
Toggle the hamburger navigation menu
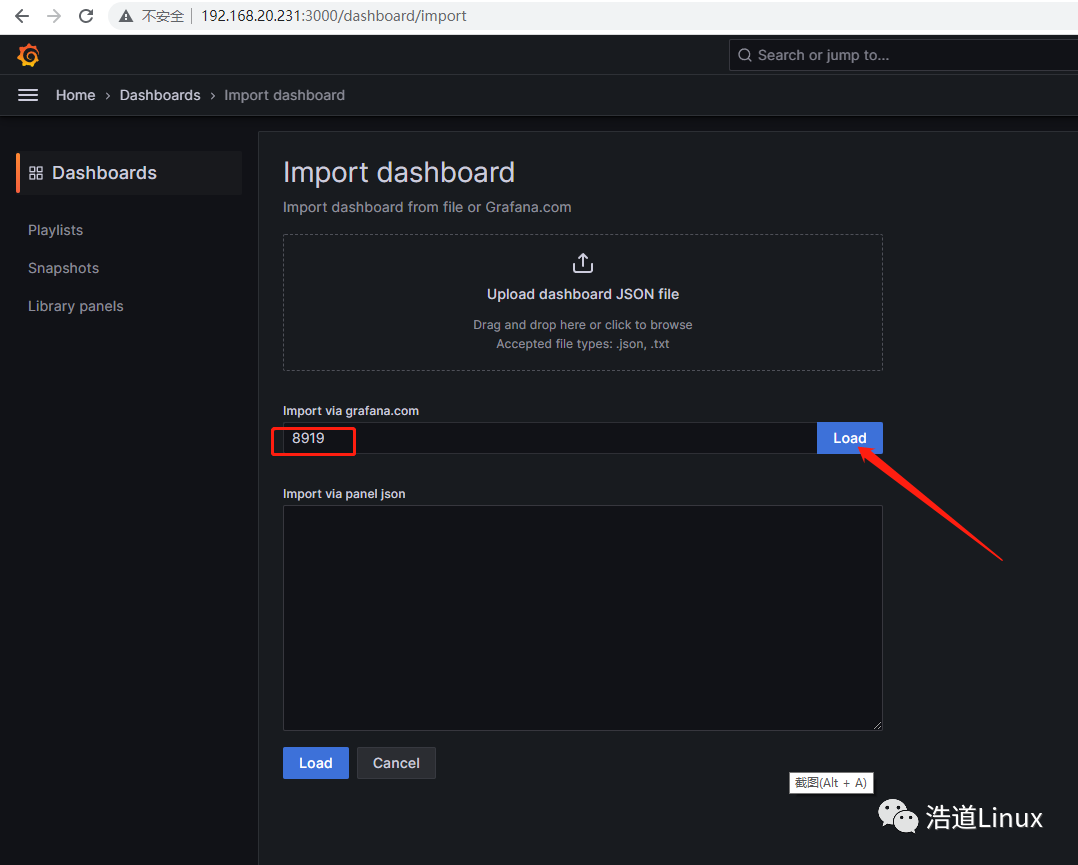[x=28, y=95]
